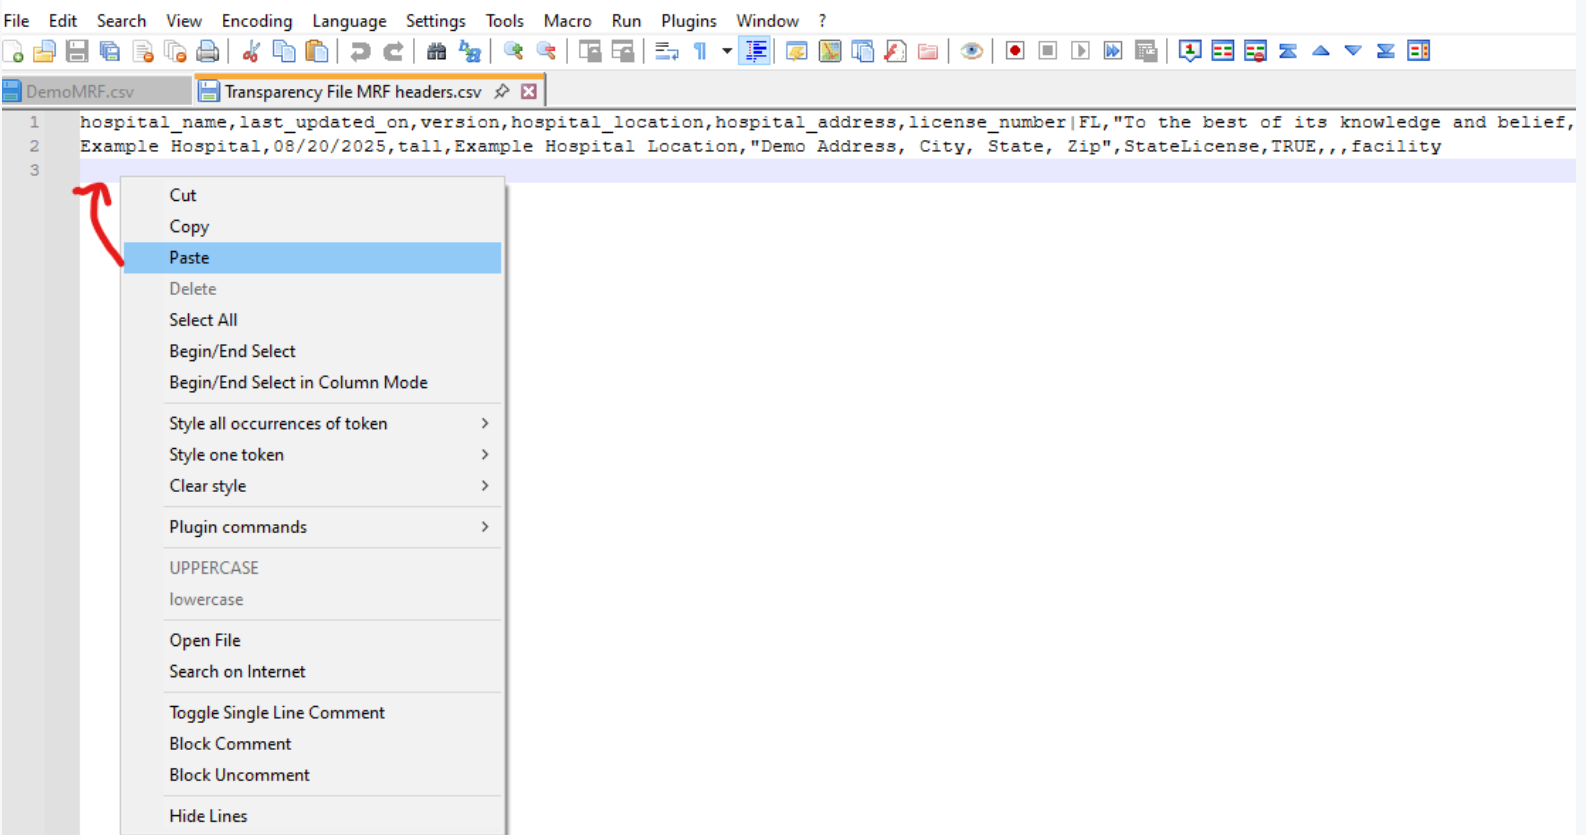This screenshot has height=835, width=1586.
Task: Click the Save All toolbar icon
Action: pos(110,51)
